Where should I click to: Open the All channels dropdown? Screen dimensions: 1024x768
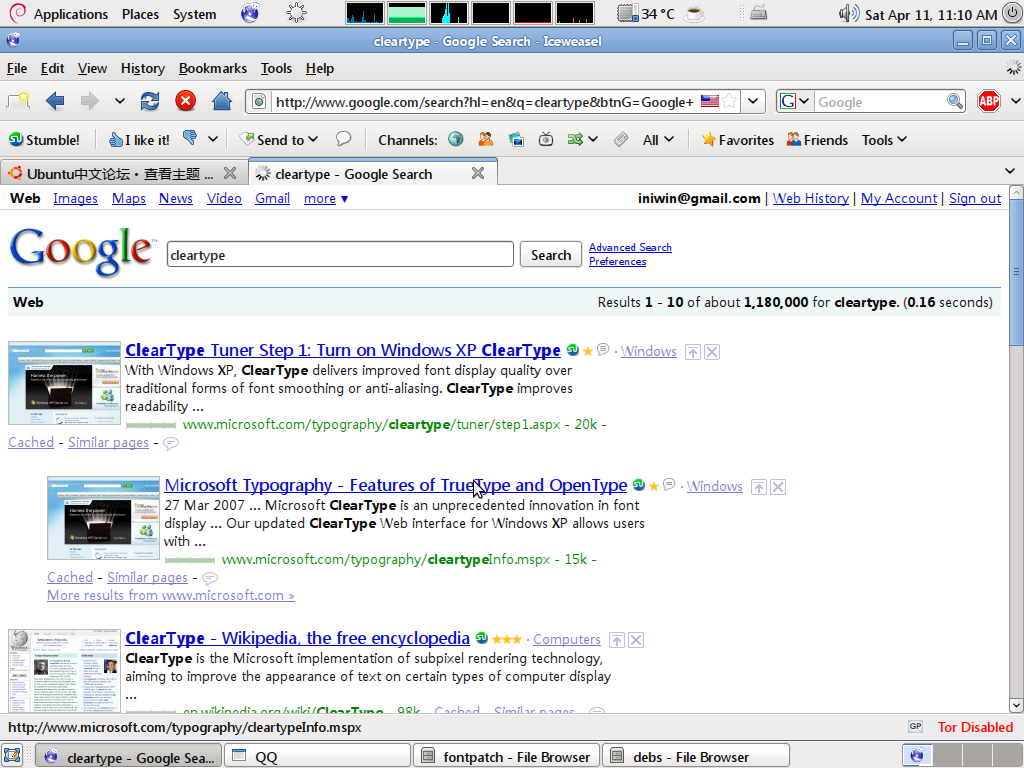point(658,140)
